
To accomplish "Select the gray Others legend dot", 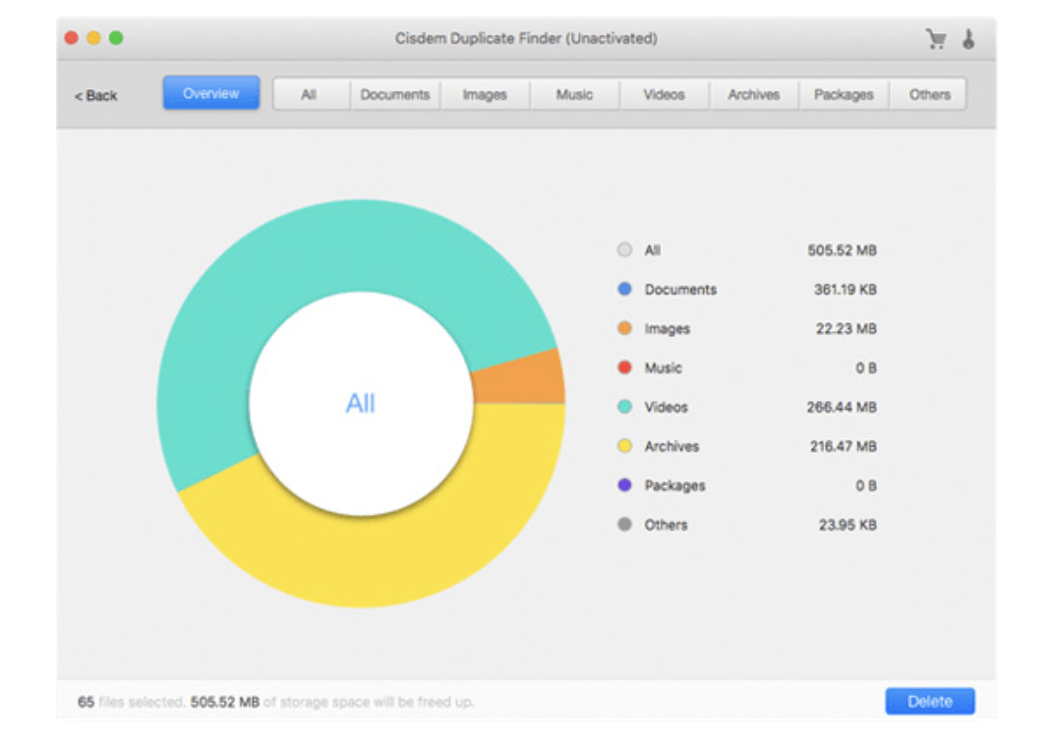I will (x=625, y=524).
